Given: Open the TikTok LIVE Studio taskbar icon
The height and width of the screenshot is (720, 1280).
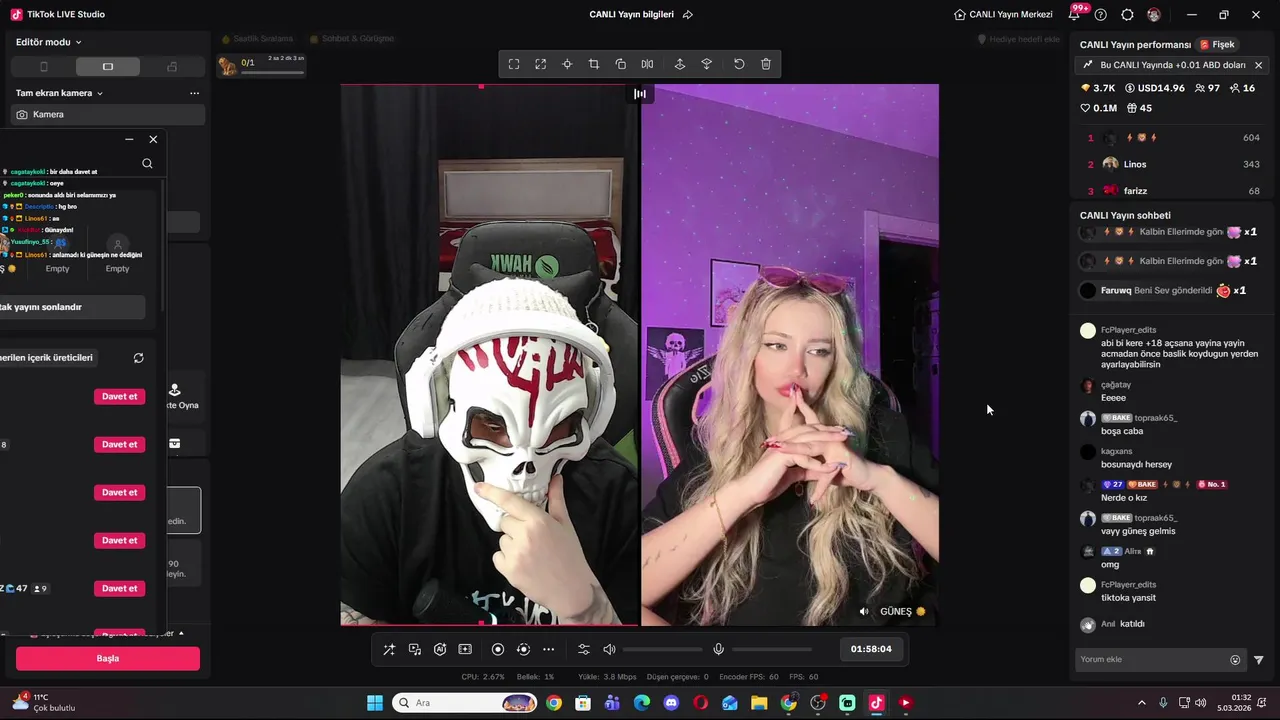Looking at the screenshot, I should point(876,703).
